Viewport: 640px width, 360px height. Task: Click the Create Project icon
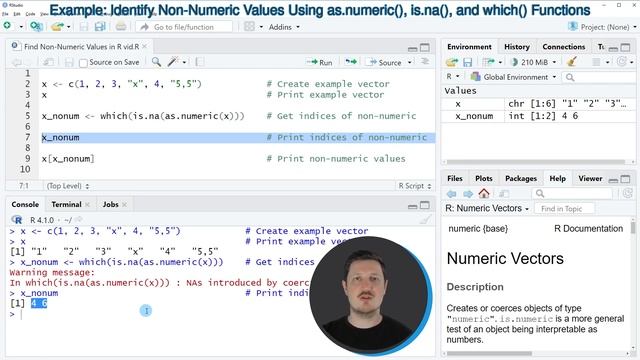[36, 27]
